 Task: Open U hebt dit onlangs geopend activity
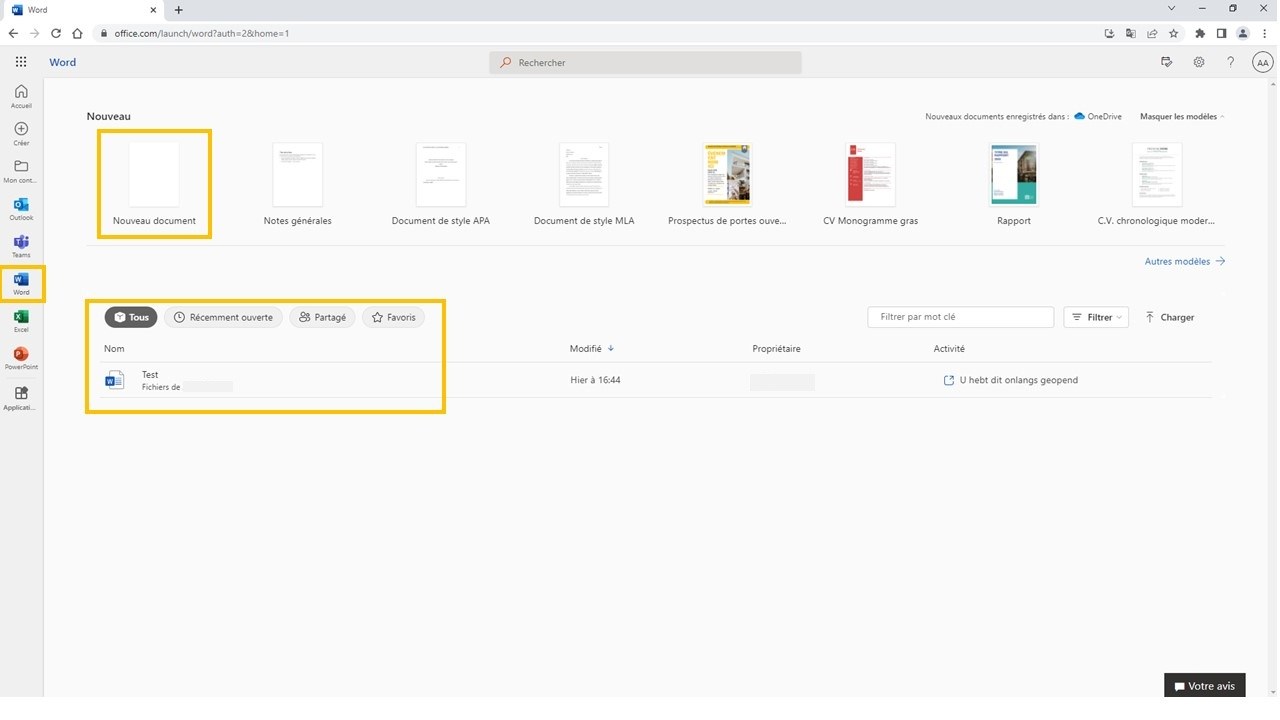(1011, 380)
